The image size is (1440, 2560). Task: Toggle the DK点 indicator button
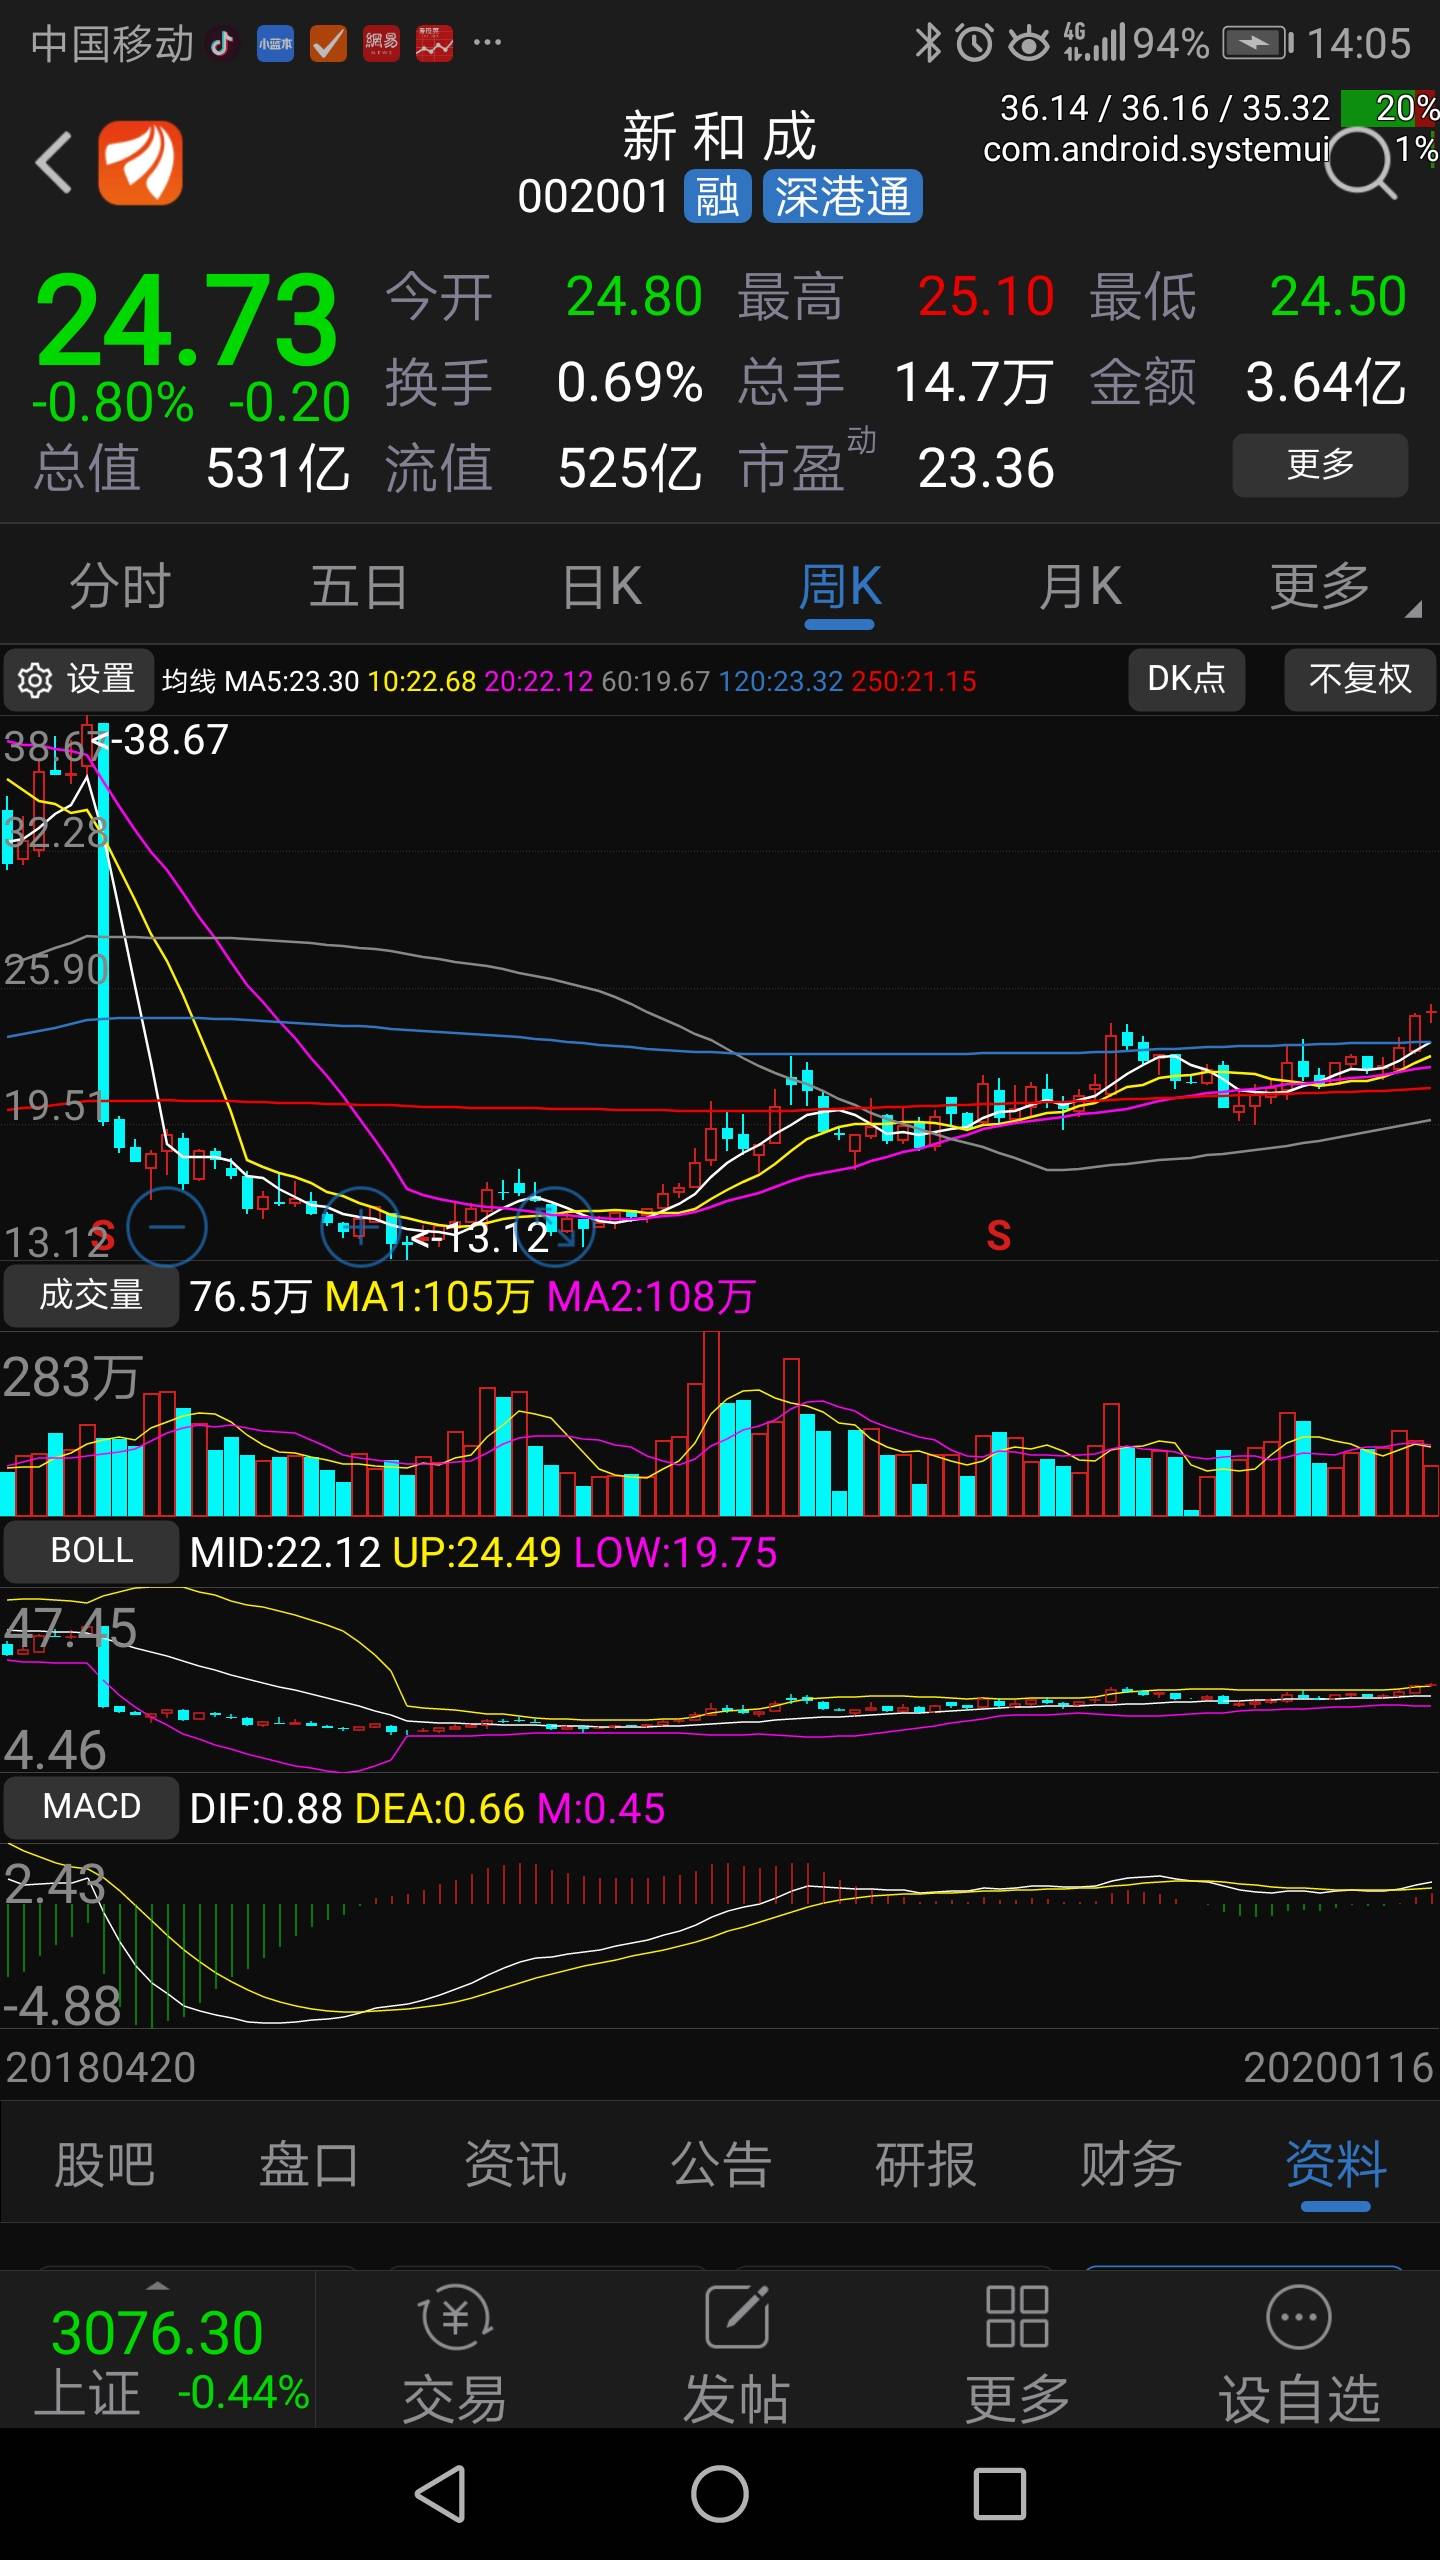1187,679
